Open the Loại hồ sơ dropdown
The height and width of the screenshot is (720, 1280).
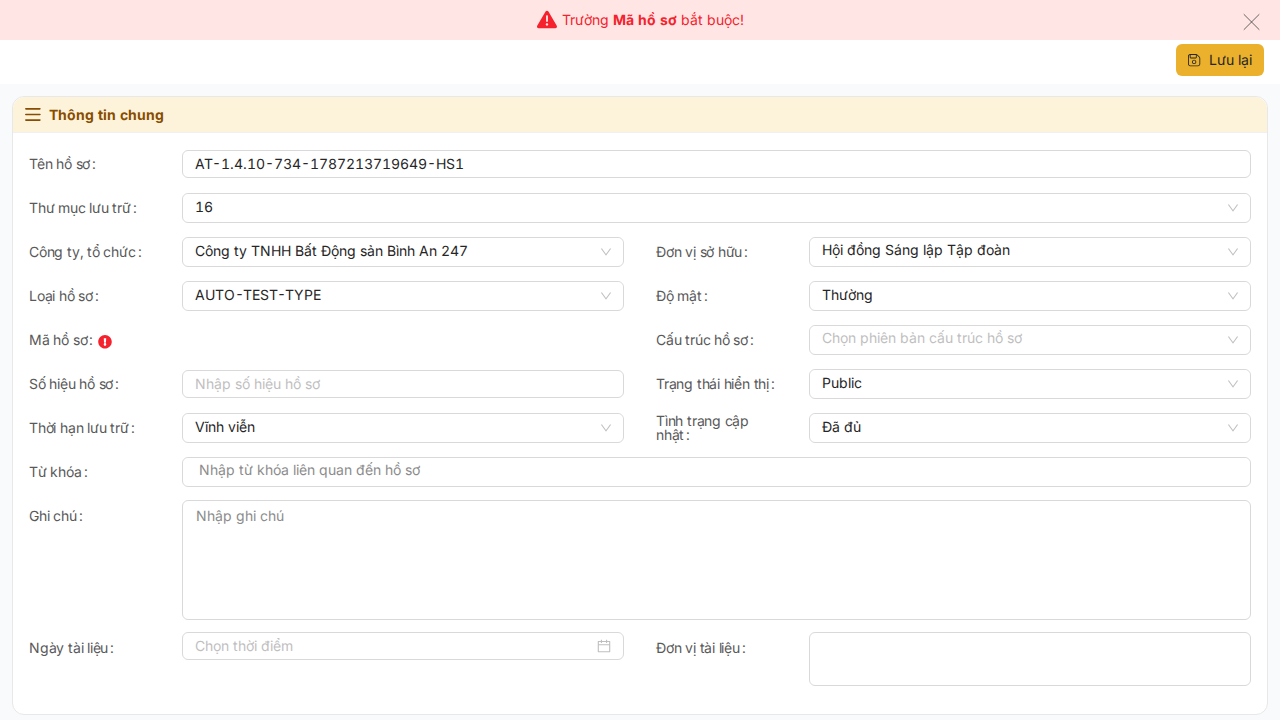click(x=403, y=296)
